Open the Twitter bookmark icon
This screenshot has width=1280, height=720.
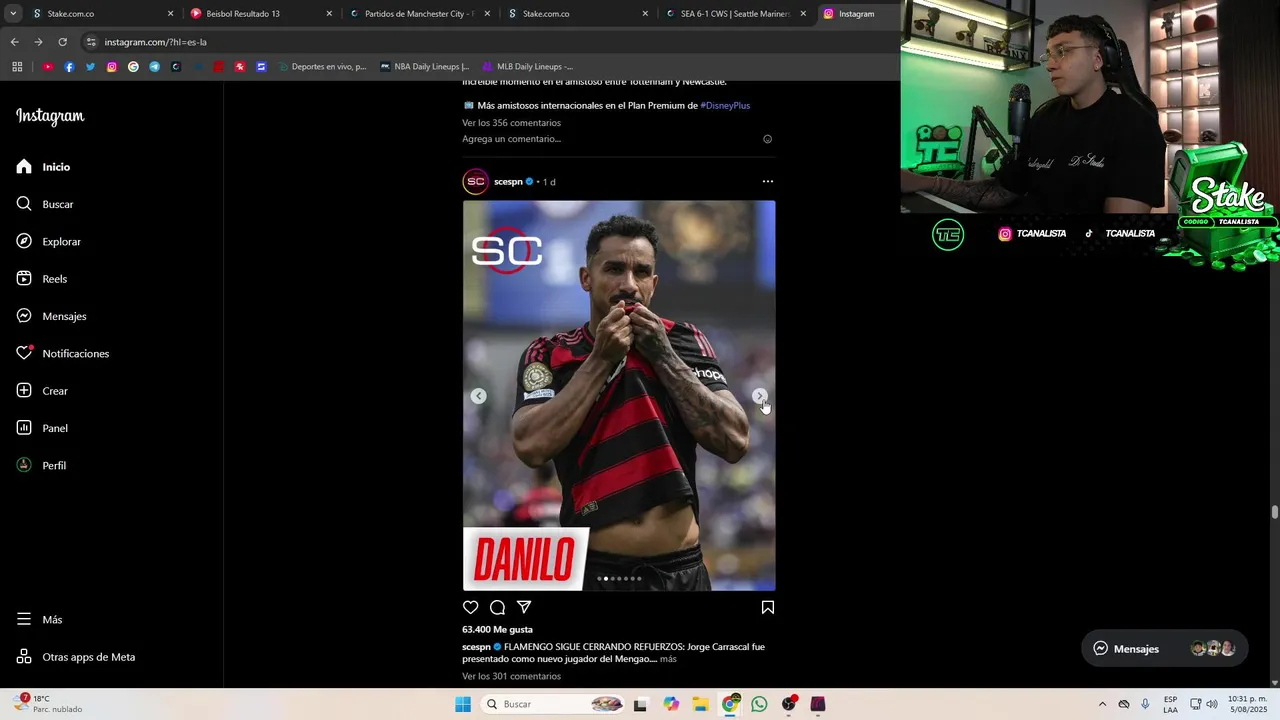(90, 67)
